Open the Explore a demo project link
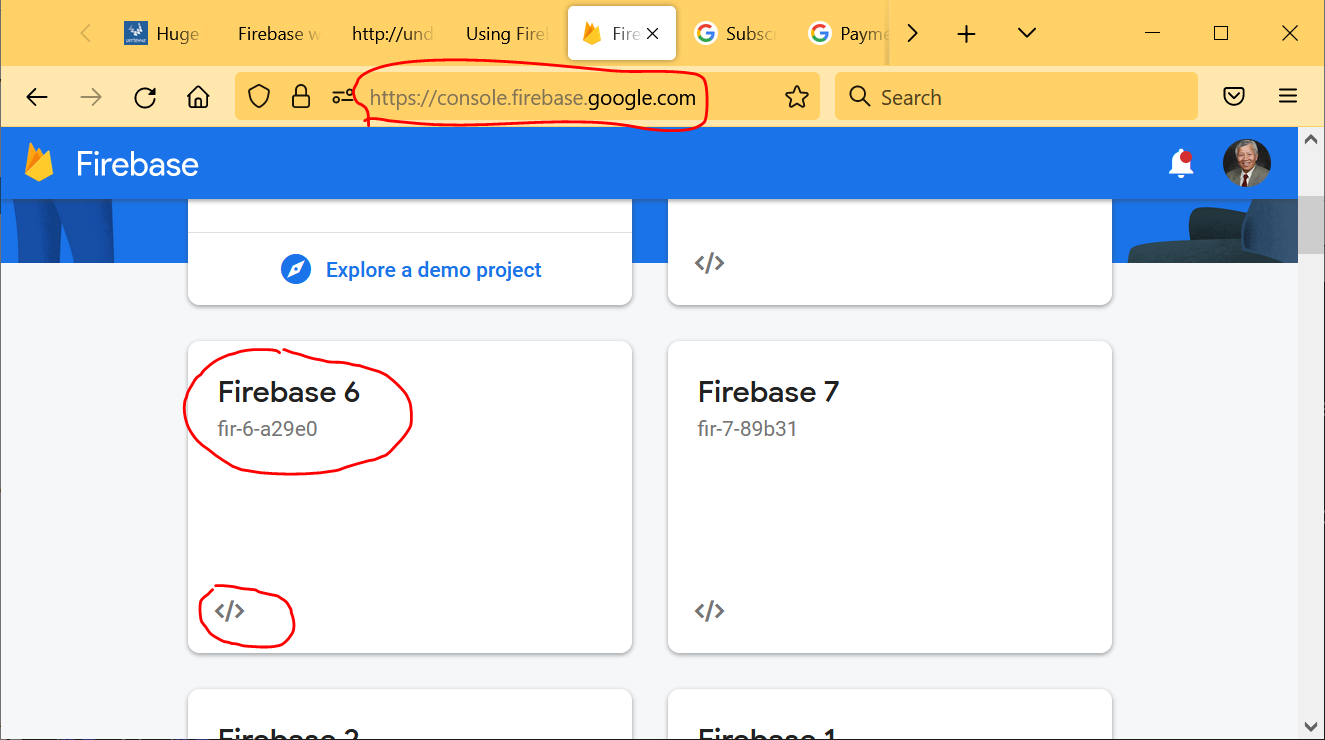1325x740 pixels. tap(433, 270)
